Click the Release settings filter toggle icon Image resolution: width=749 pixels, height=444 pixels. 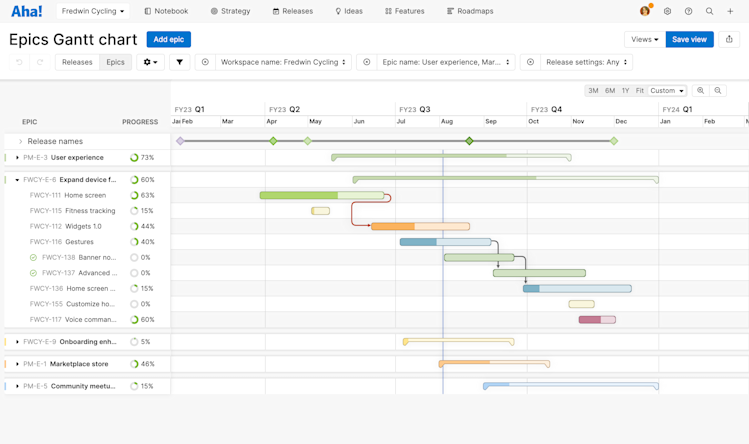(530, 62)
